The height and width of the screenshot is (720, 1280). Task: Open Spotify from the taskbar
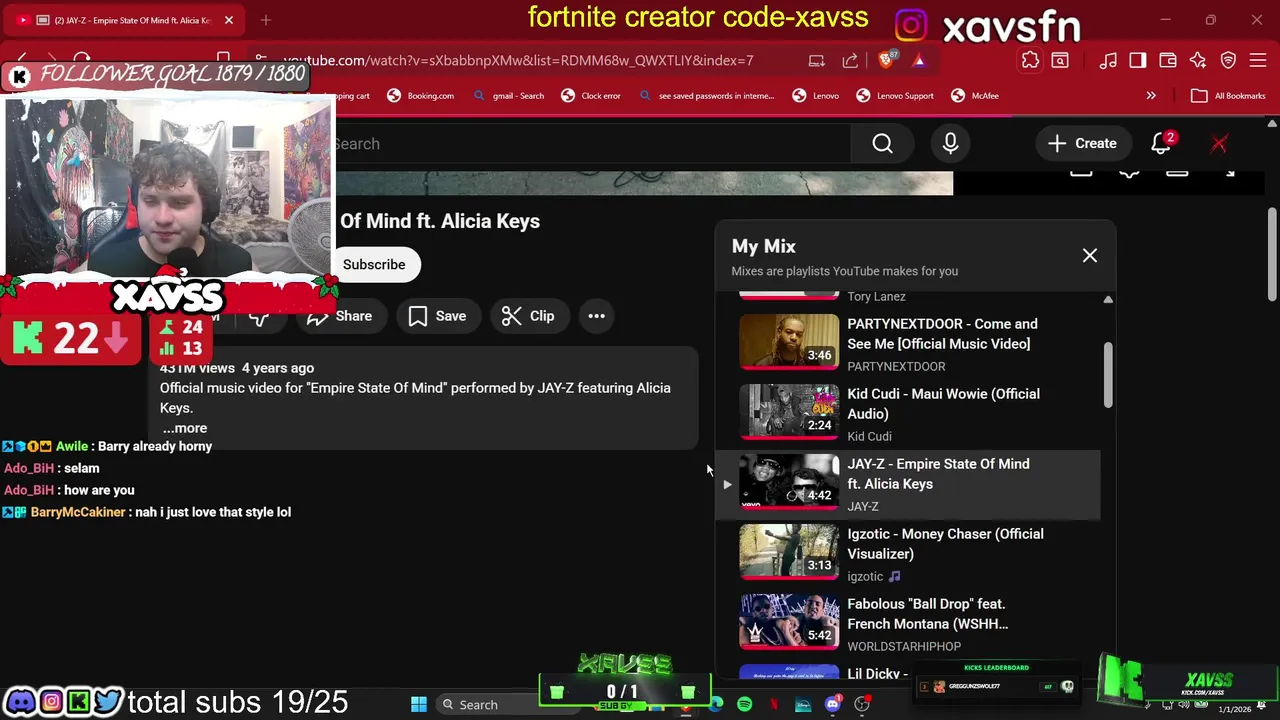745,705
